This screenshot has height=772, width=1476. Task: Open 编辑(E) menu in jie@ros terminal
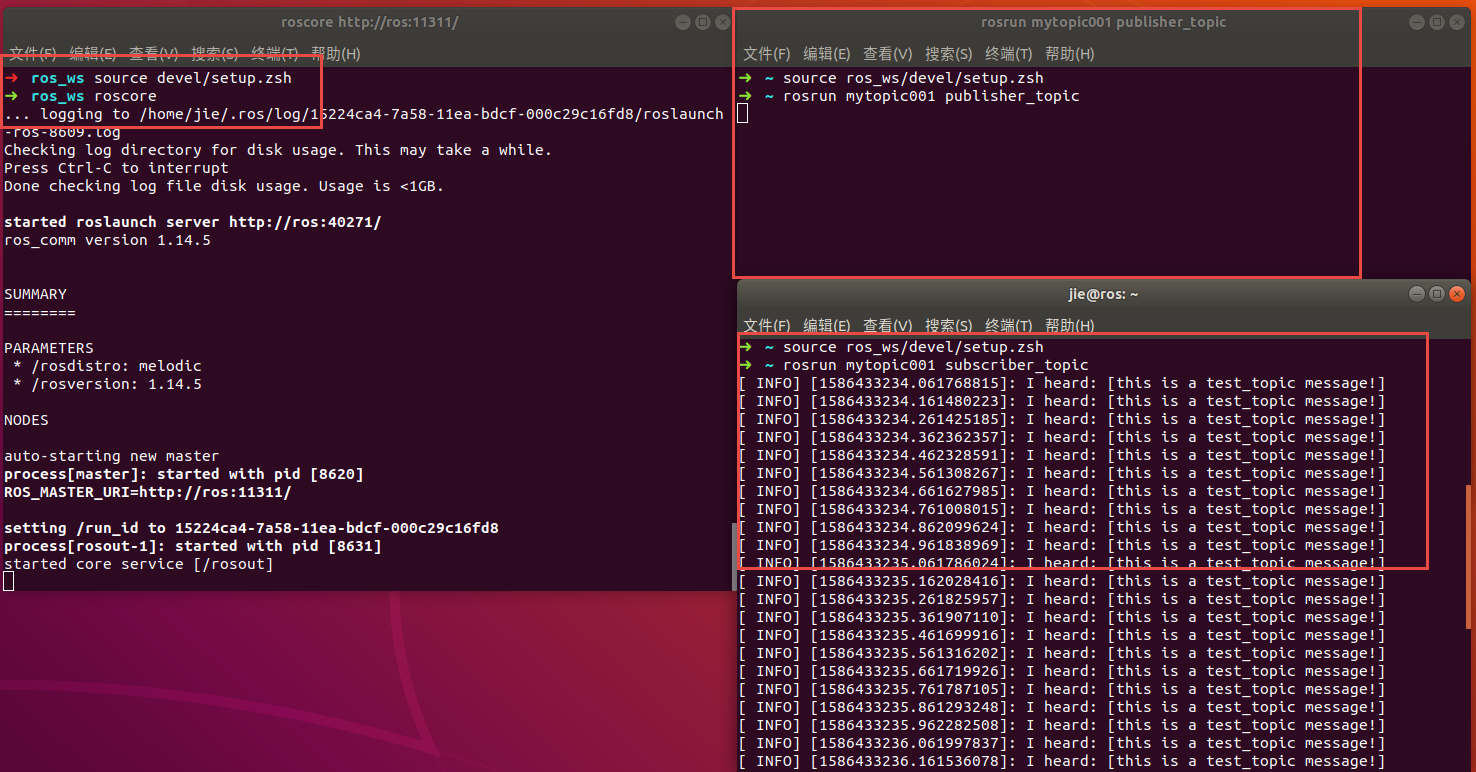tap(827, 325)
